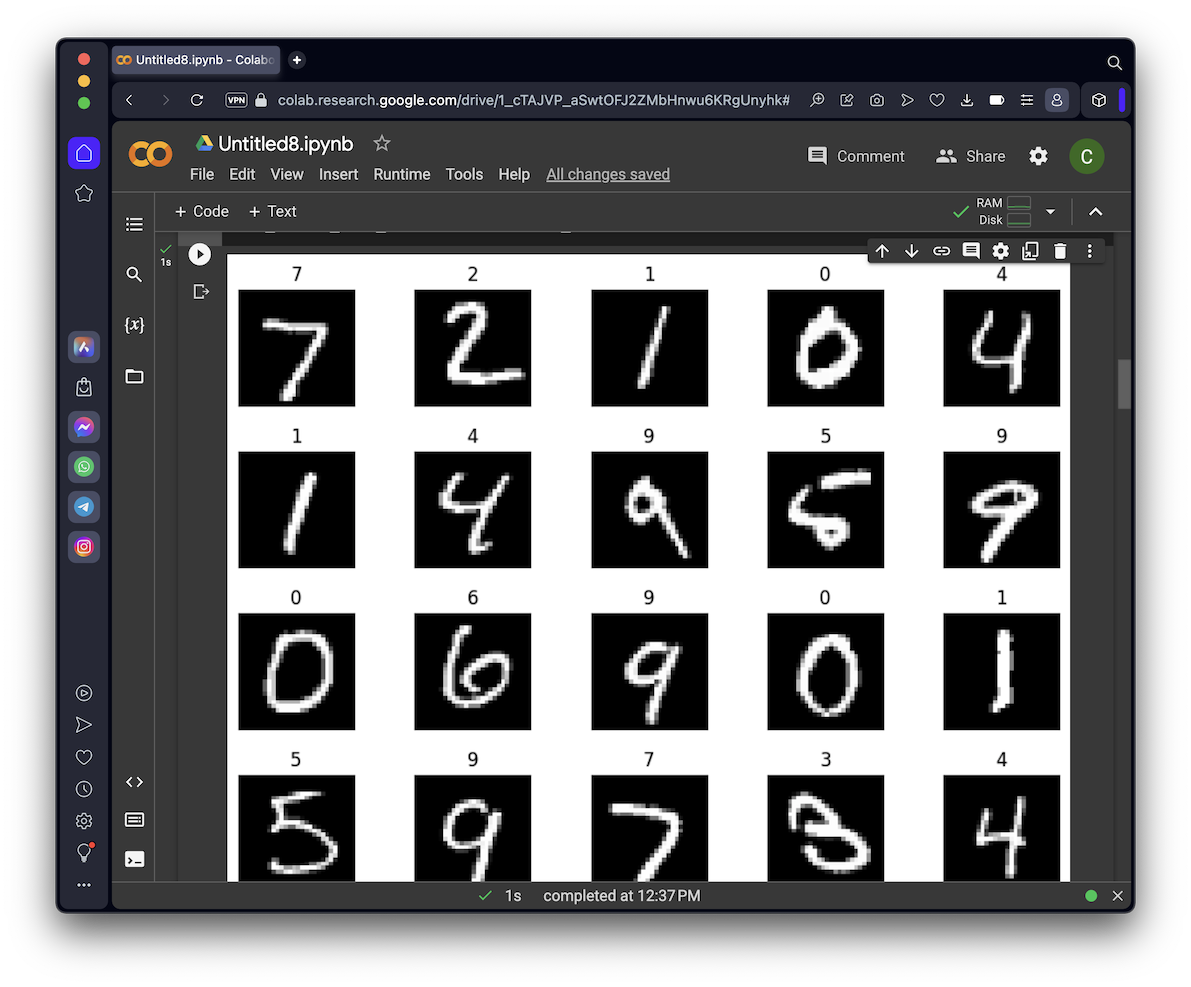
Task: Open the Terminal panel icon
Action: (134, 859)
